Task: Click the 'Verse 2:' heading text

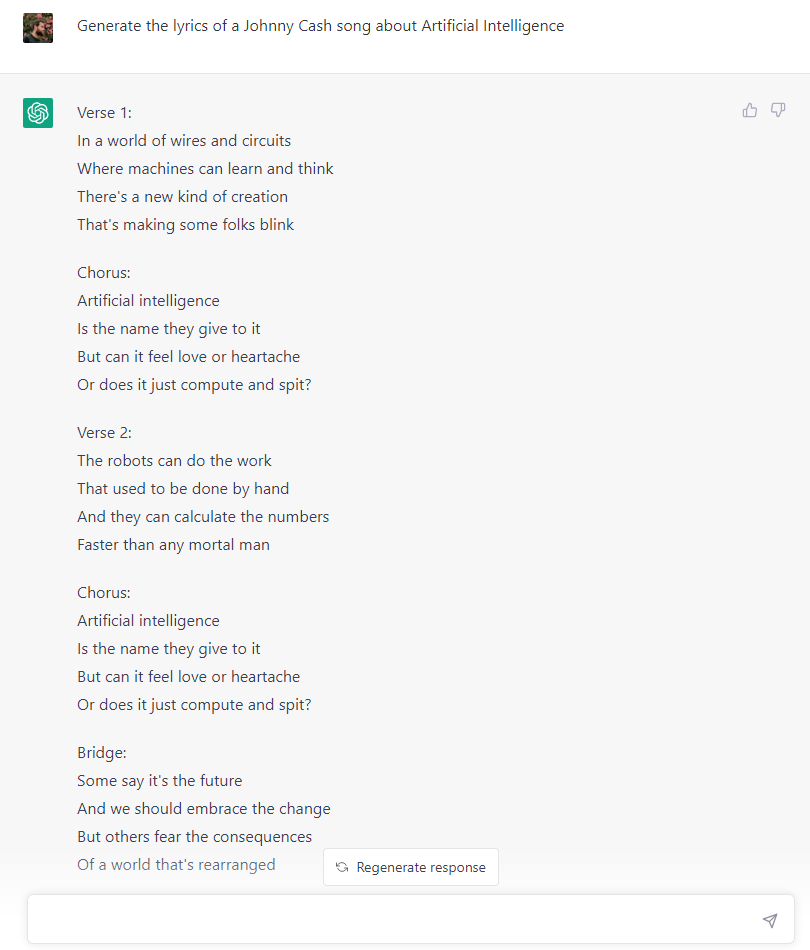Action: (104, 433)
